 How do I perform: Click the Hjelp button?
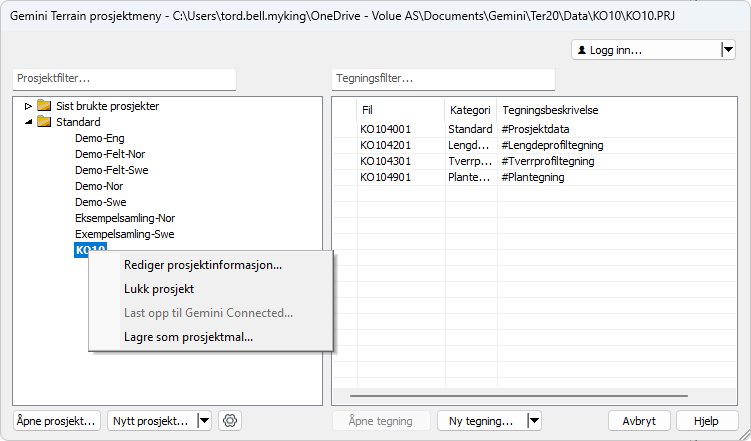point(706,421)
